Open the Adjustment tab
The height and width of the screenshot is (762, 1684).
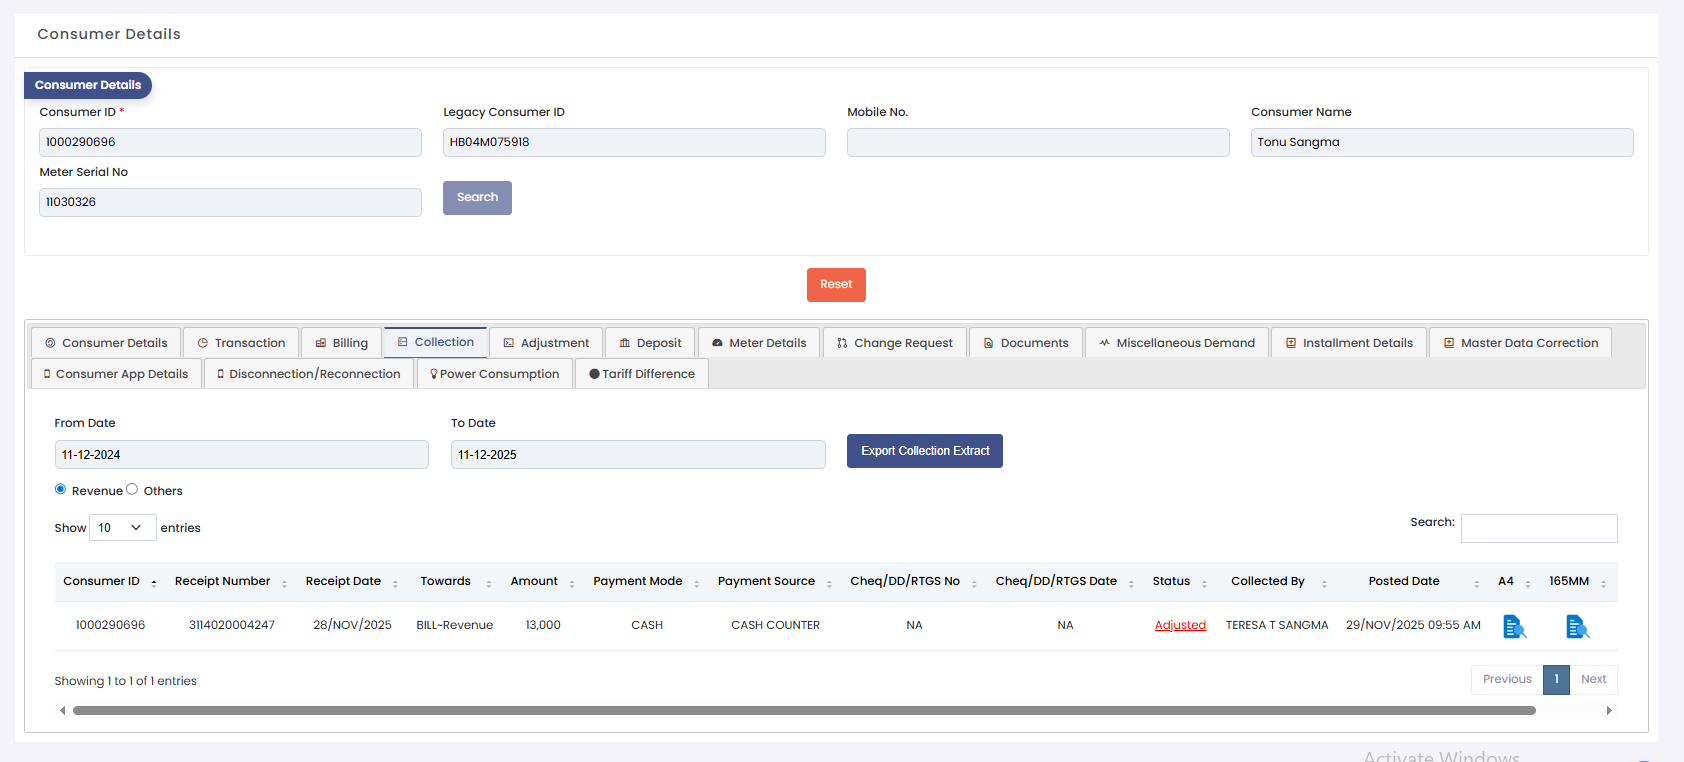pyautogui.click(x=546, y=343)
